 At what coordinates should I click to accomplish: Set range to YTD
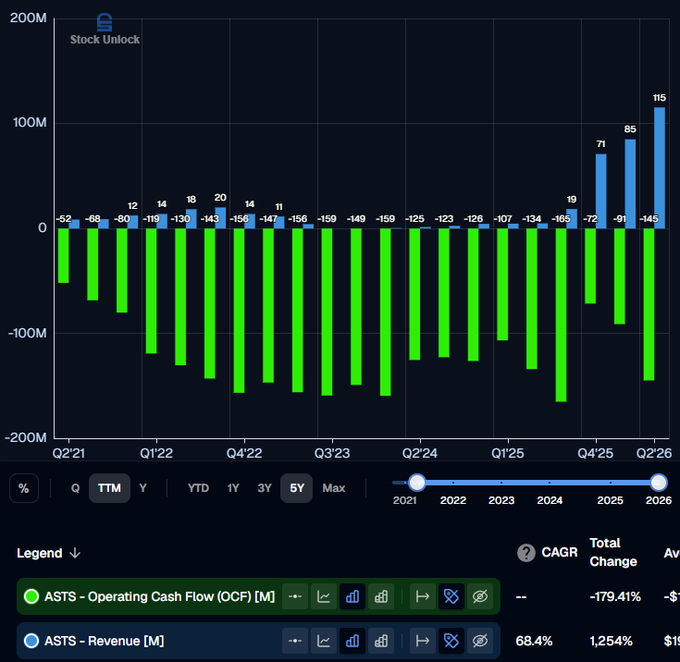(x=198, y=488)
